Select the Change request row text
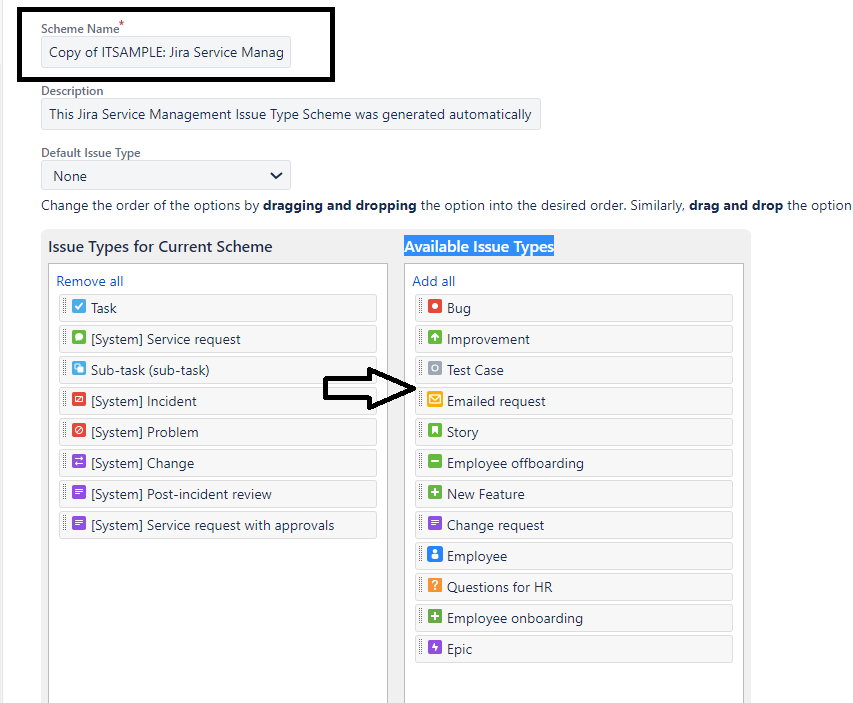Viewport: 853px width, 703px height. (495, 526)
